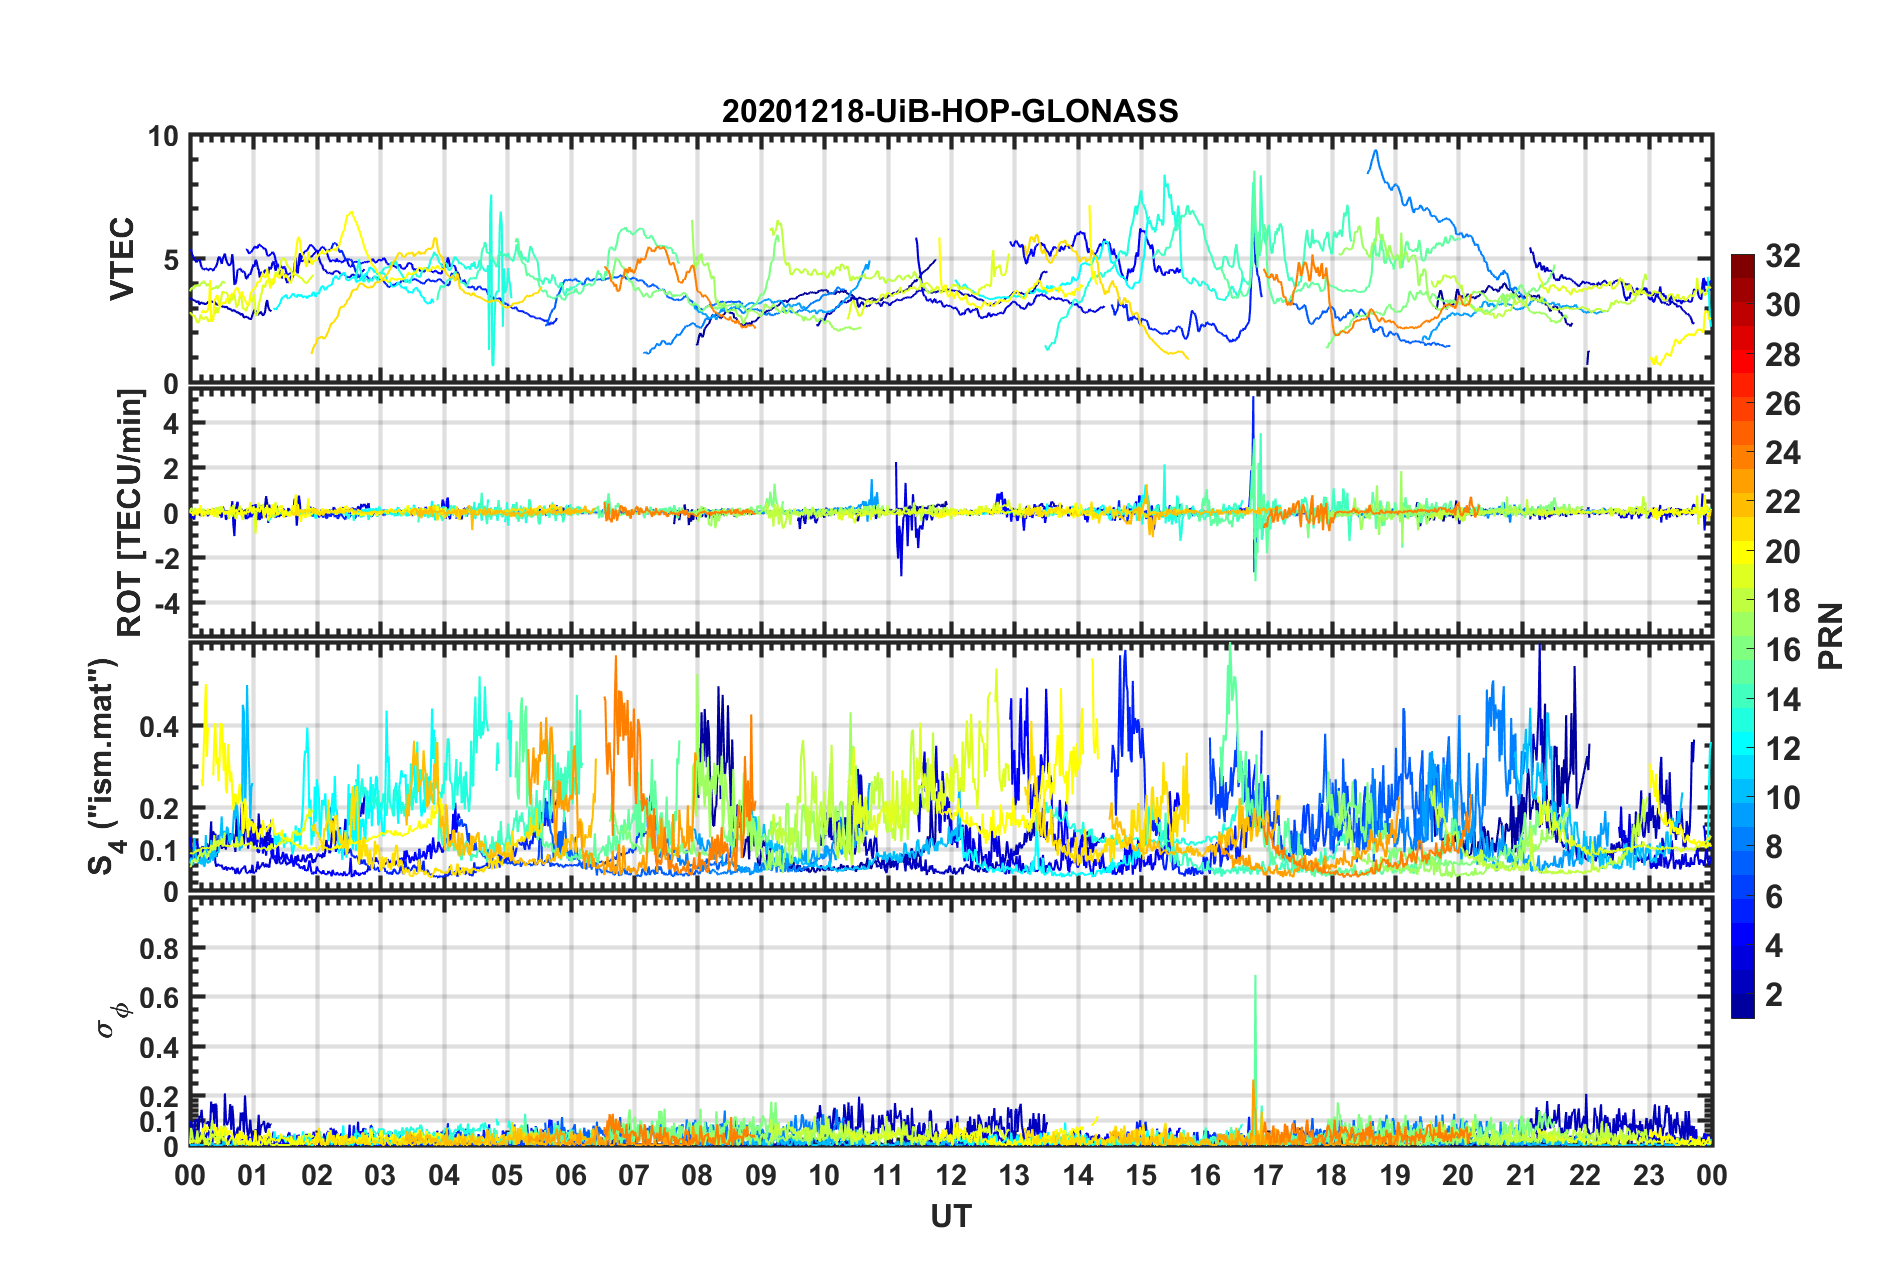
Task: Click colorbar tick label 24
Action: [1782, 453]
